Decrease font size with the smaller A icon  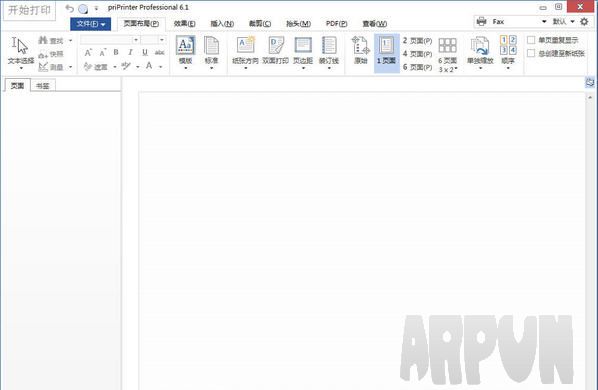tap(102, 53)
